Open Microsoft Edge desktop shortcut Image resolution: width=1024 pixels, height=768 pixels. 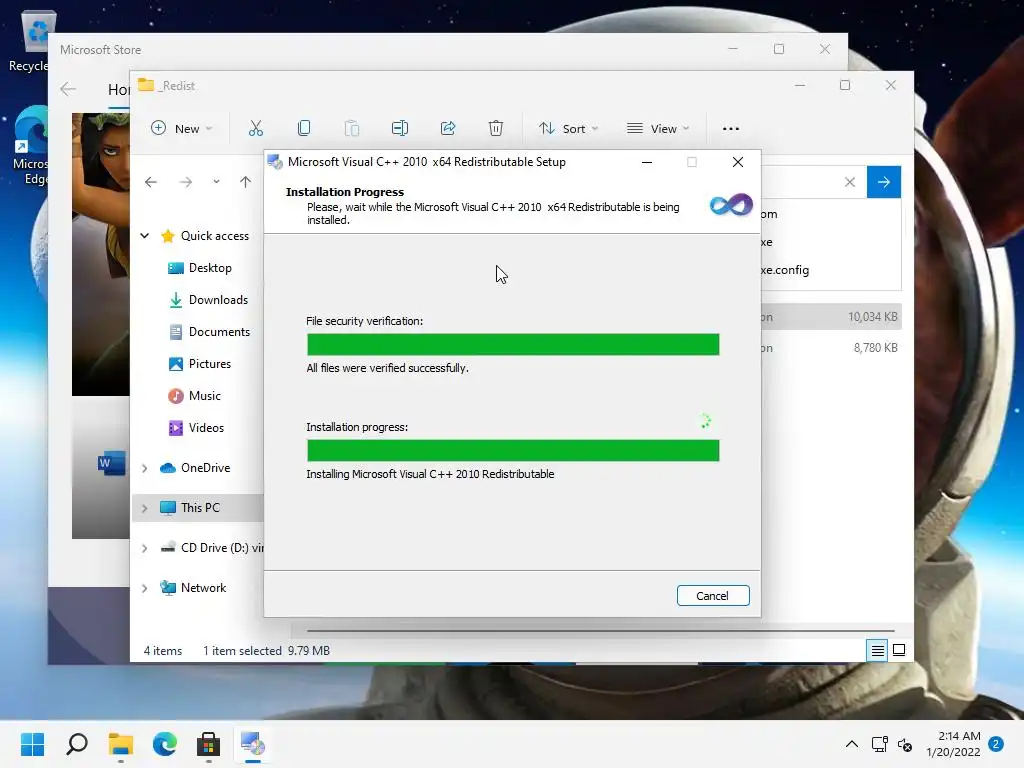click(30, 147)
